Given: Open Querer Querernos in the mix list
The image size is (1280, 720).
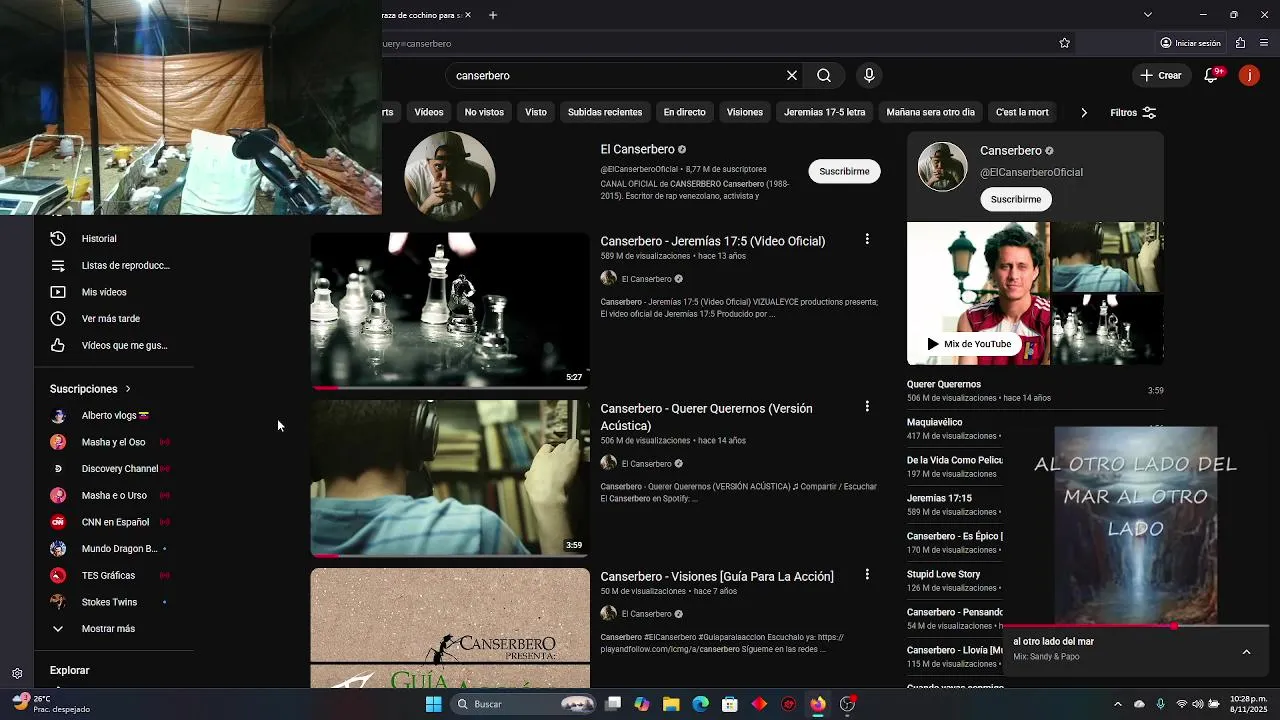Looking at the screenshot, I should click(1035, 390).
